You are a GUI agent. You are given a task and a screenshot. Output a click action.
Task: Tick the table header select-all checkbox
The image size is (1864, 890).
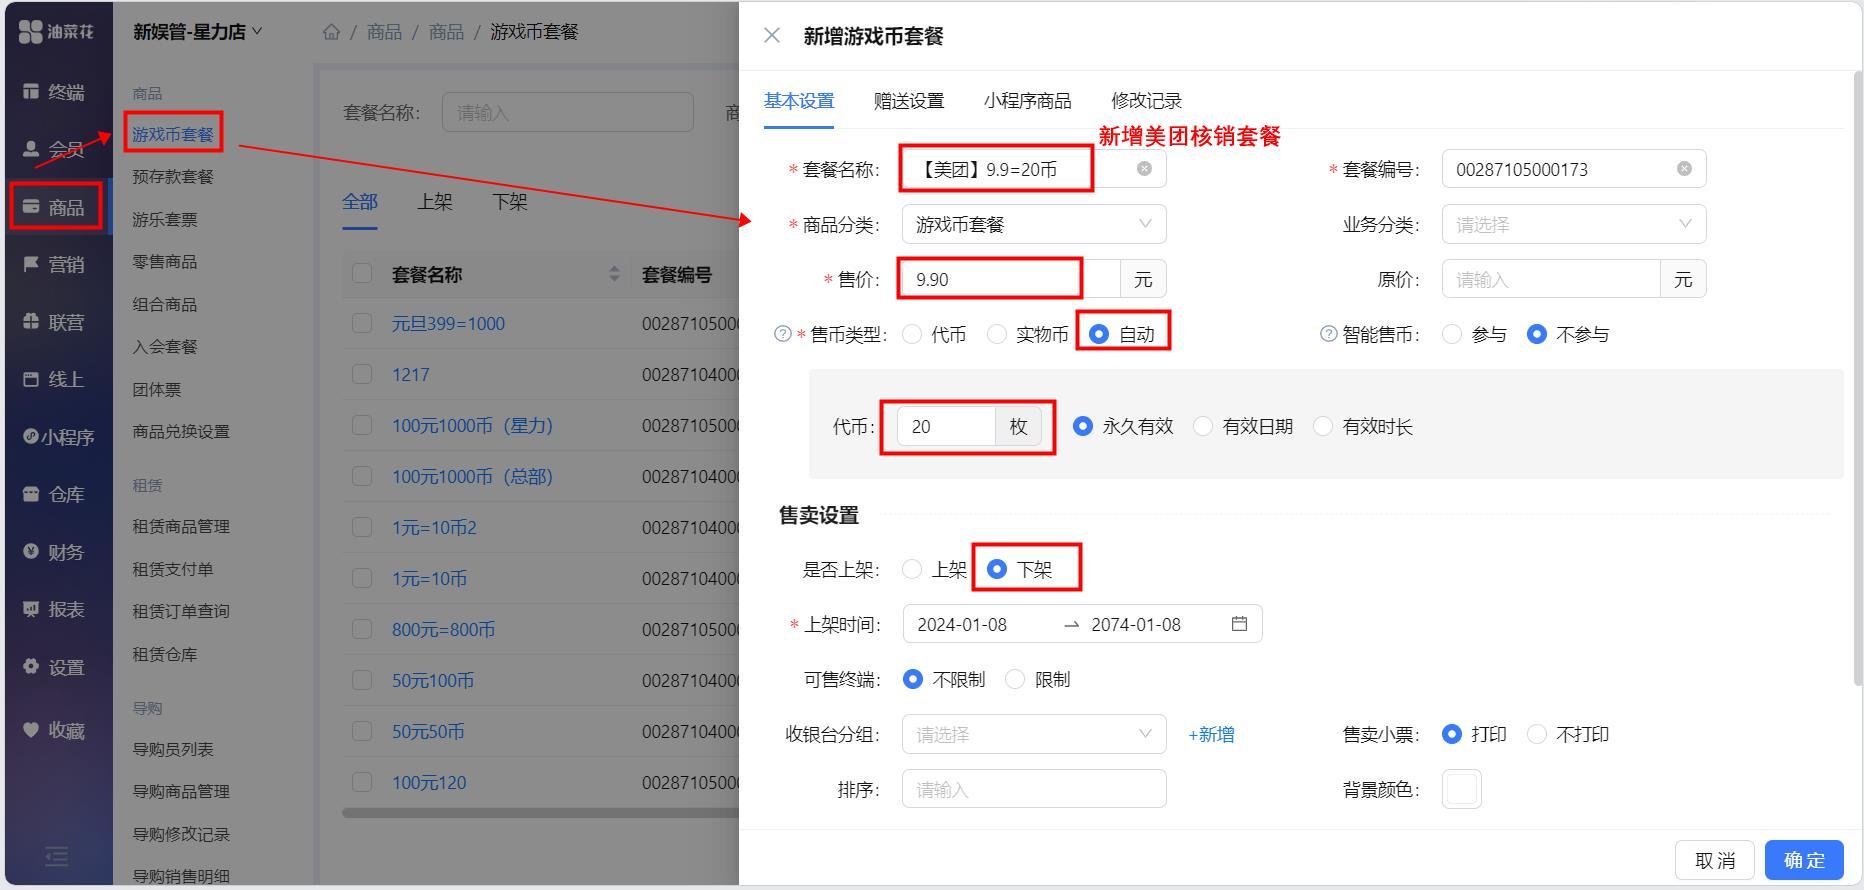[362, 274]
